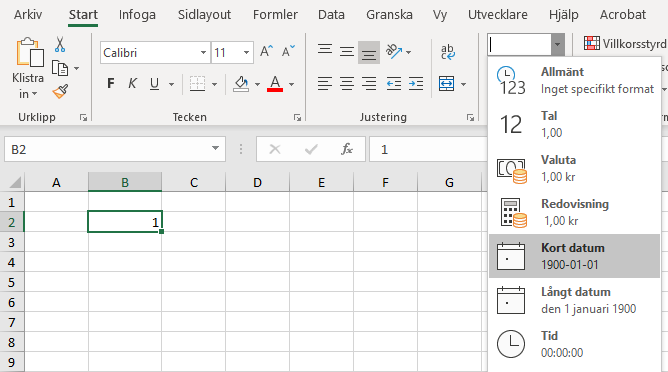Open the Klistra in paste button
This screenshot has height=372, width=668.
(x=28, y=68)
